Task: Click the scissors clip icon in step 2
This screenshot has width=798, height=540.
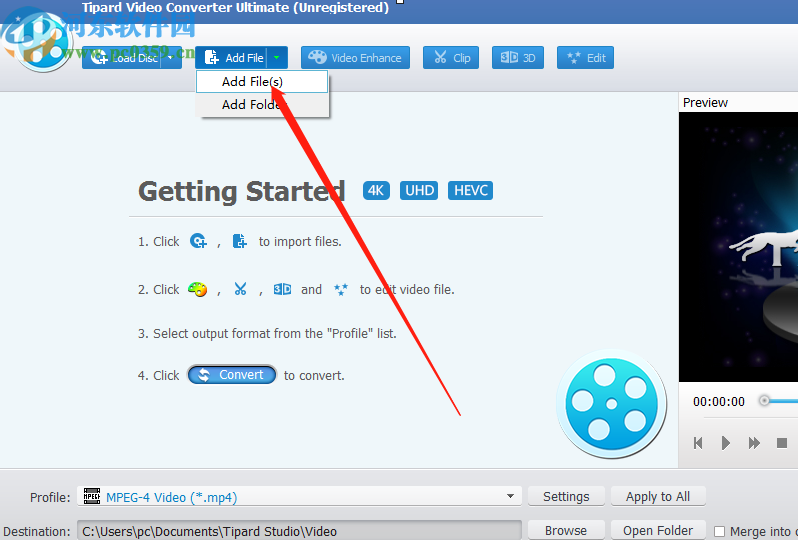Action: [240, 289]
